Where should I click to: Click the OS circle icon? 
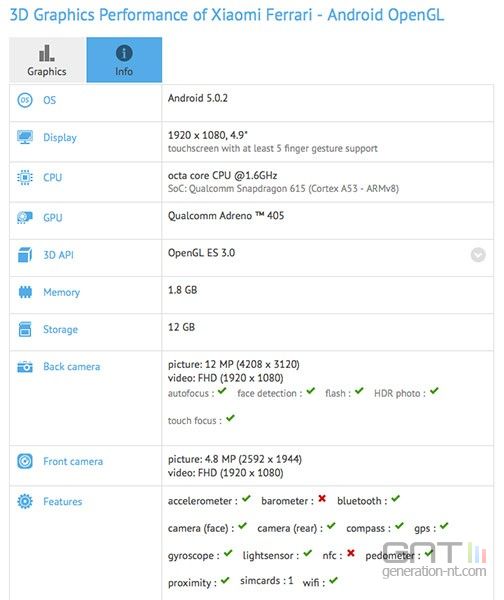pos(25,100)
